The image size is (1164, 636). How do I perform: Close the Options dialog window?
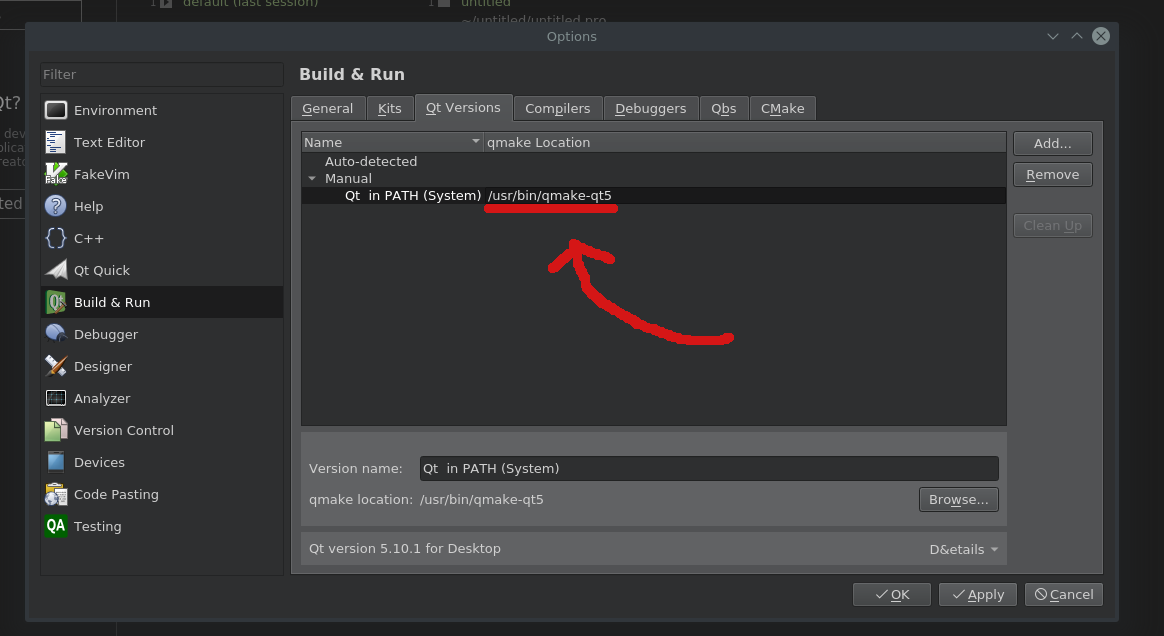coord(1101,36)
